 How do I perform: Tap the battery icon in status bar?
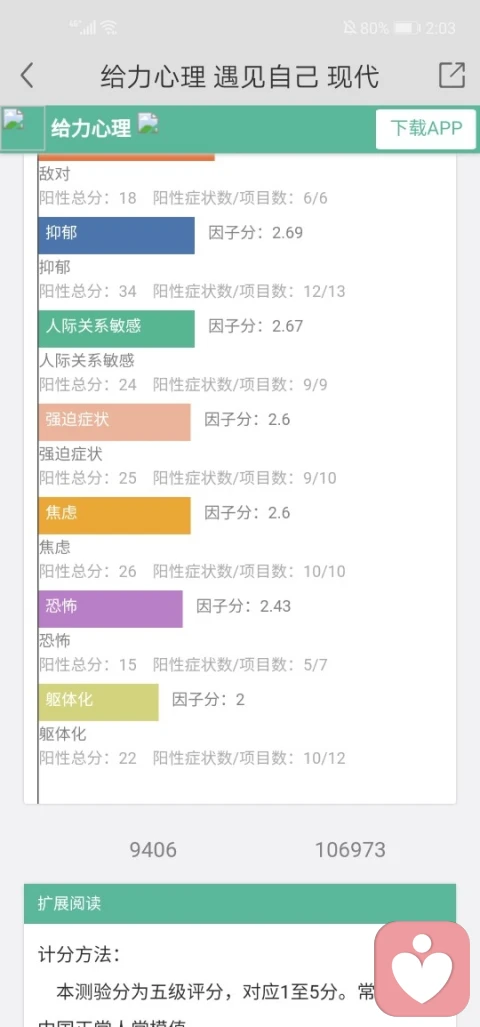click(x=407, y=28)
